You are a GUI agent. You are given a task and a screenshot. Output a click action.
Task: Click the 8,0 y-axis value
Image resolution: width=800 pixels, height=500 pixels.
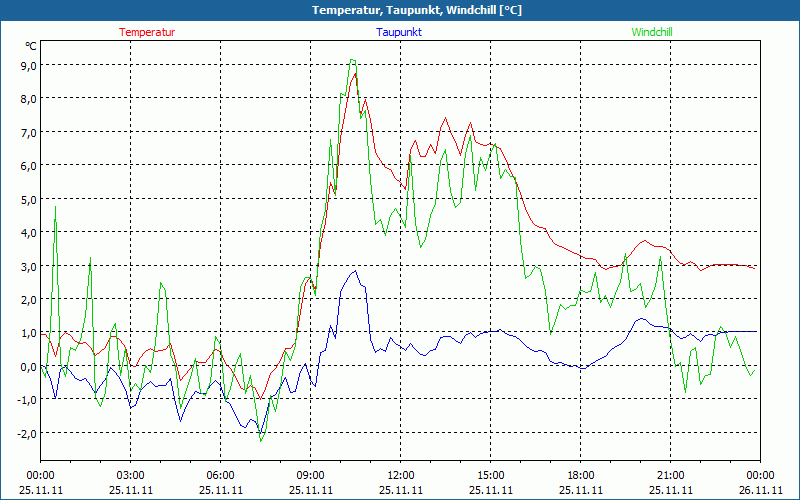28,98
